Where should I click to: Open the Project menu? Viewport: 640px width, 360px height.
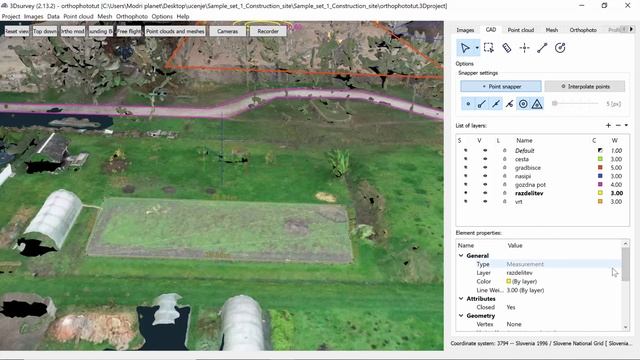(11, 16)
